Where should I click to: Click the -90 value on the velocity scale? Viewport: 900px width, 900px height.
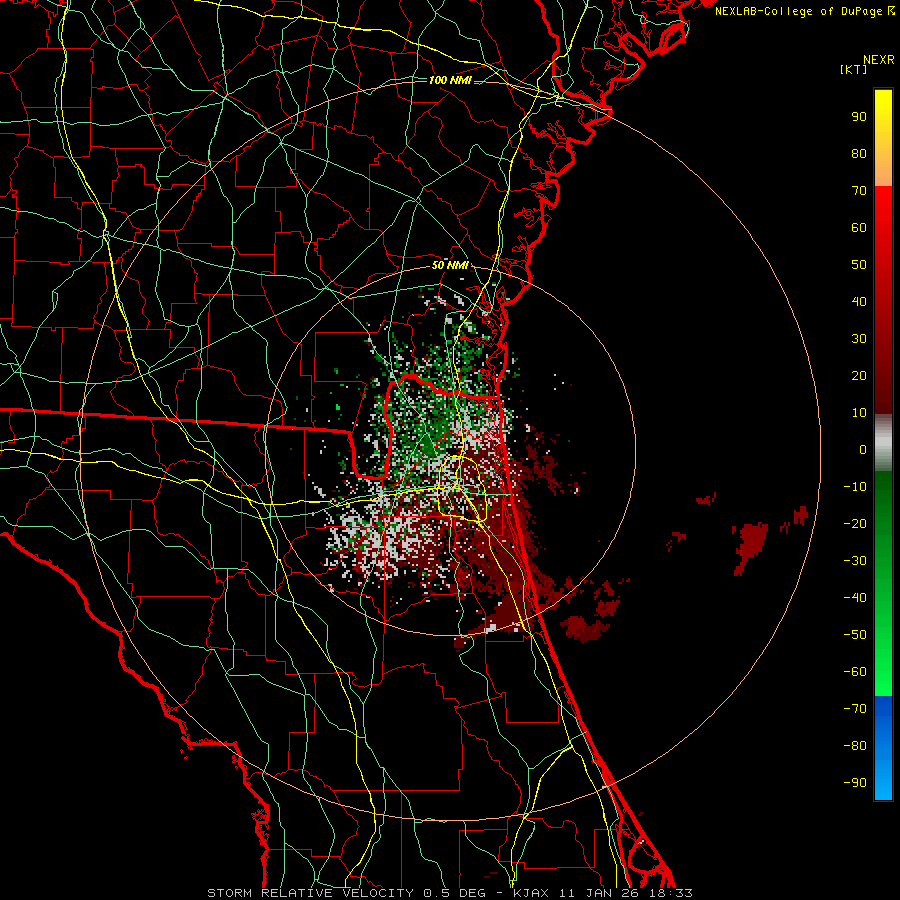(x=855, y=783)
